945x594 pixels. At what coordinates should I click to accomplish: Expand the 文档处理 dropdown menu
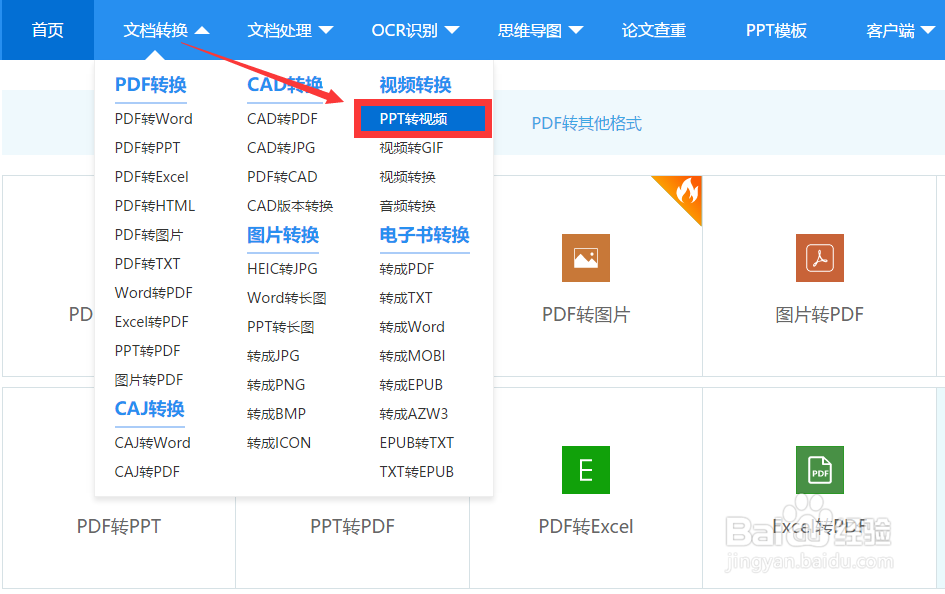[x=290, y=30]
